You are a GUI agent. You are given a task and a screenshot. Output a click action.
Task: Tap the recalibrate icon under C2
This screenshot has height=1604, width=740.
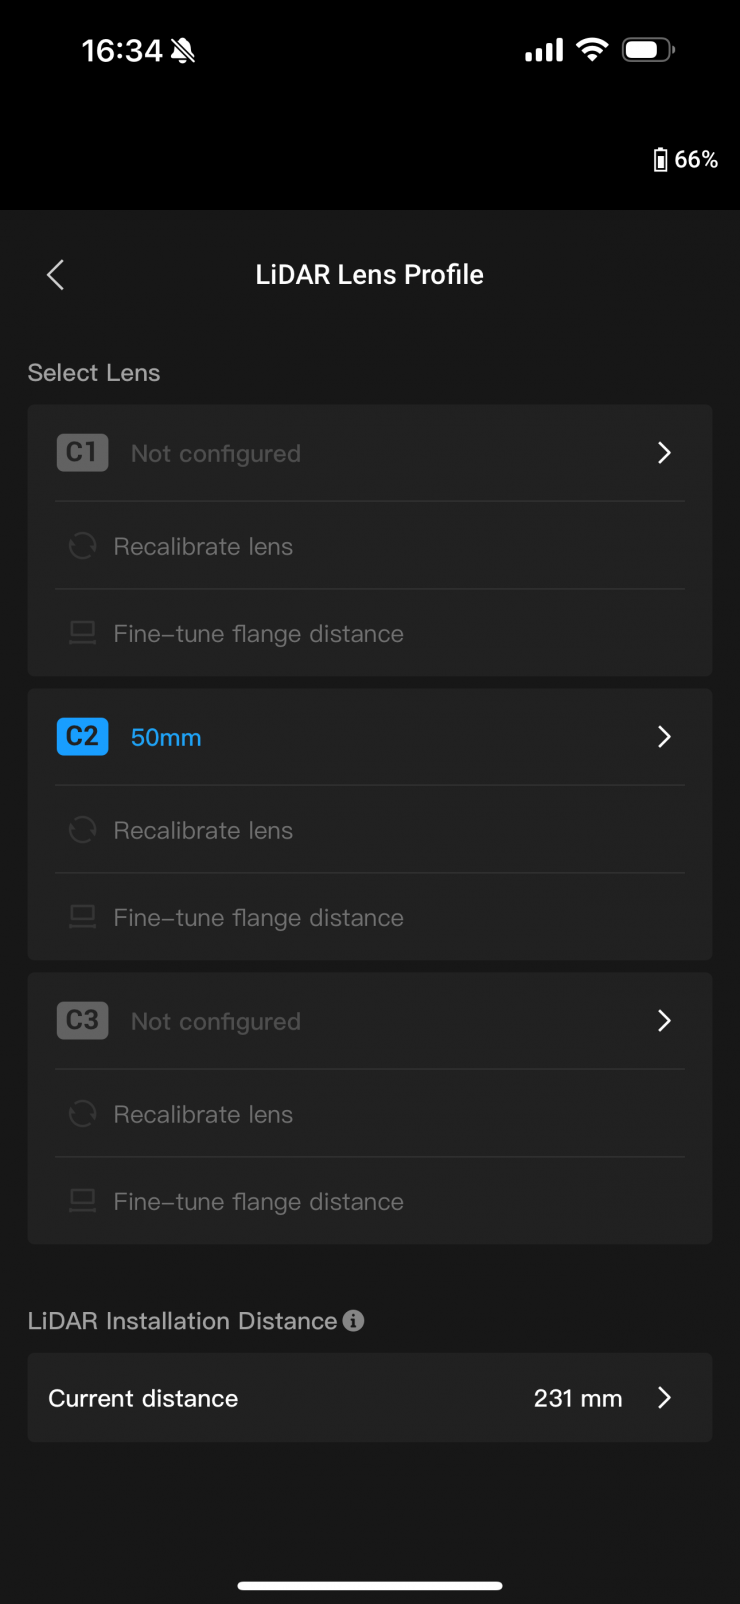tap(82, 830)
